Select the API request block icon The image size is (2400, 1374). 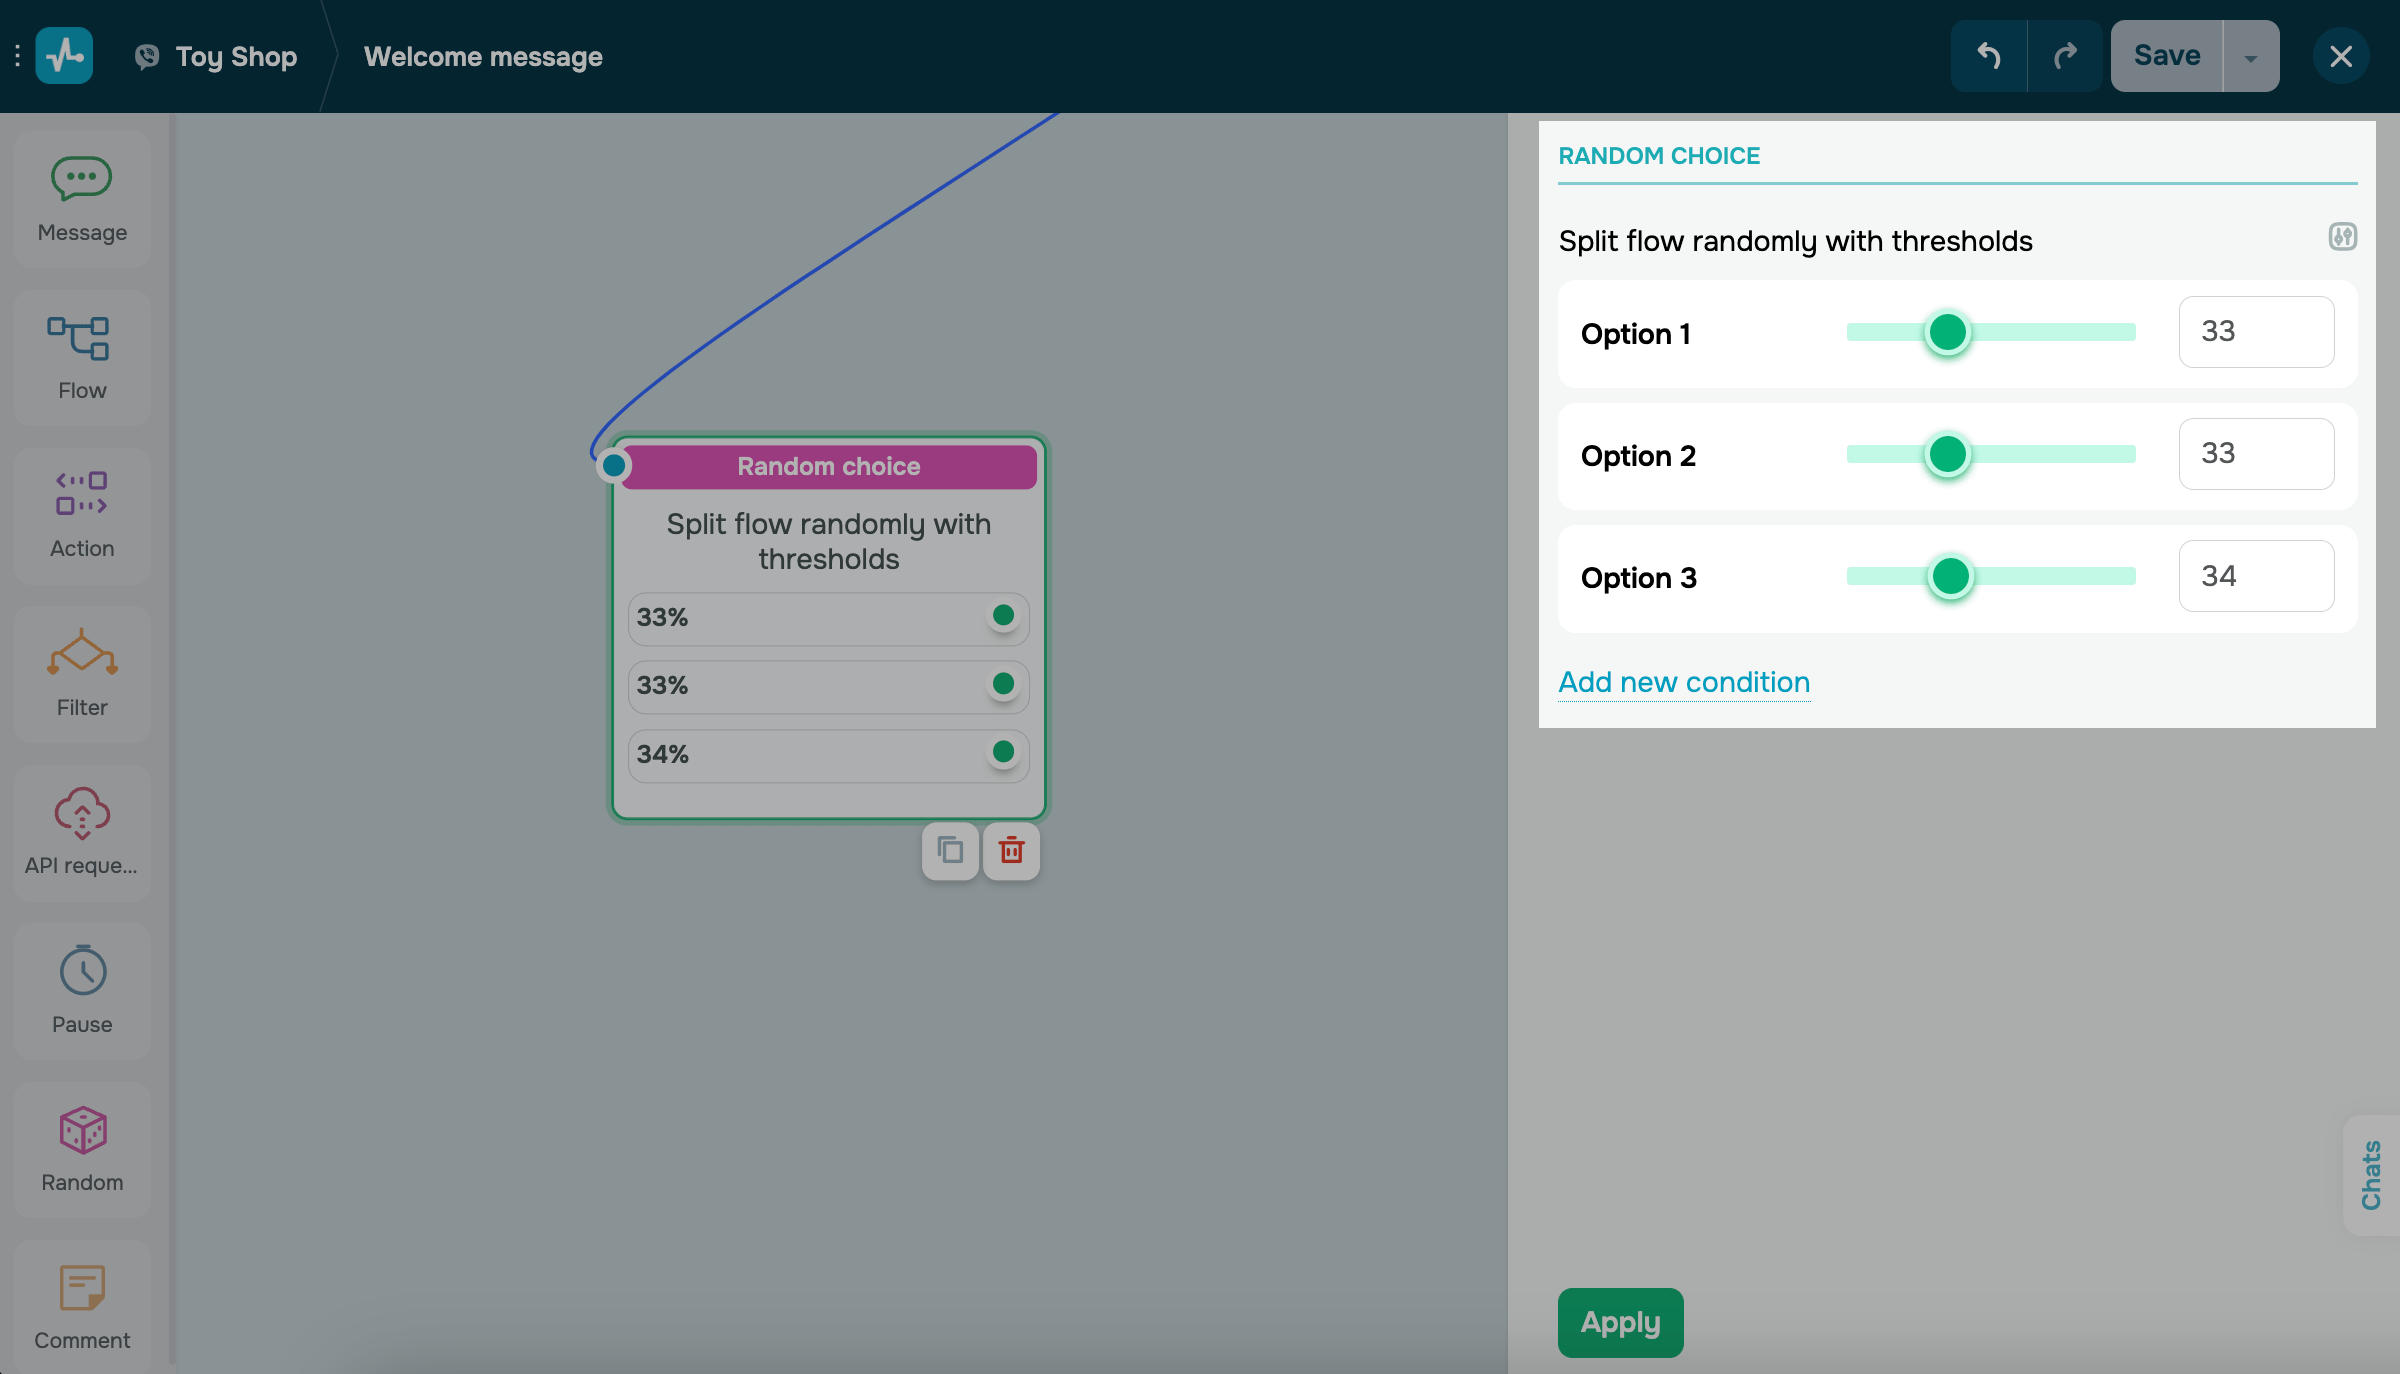point(81,812)
